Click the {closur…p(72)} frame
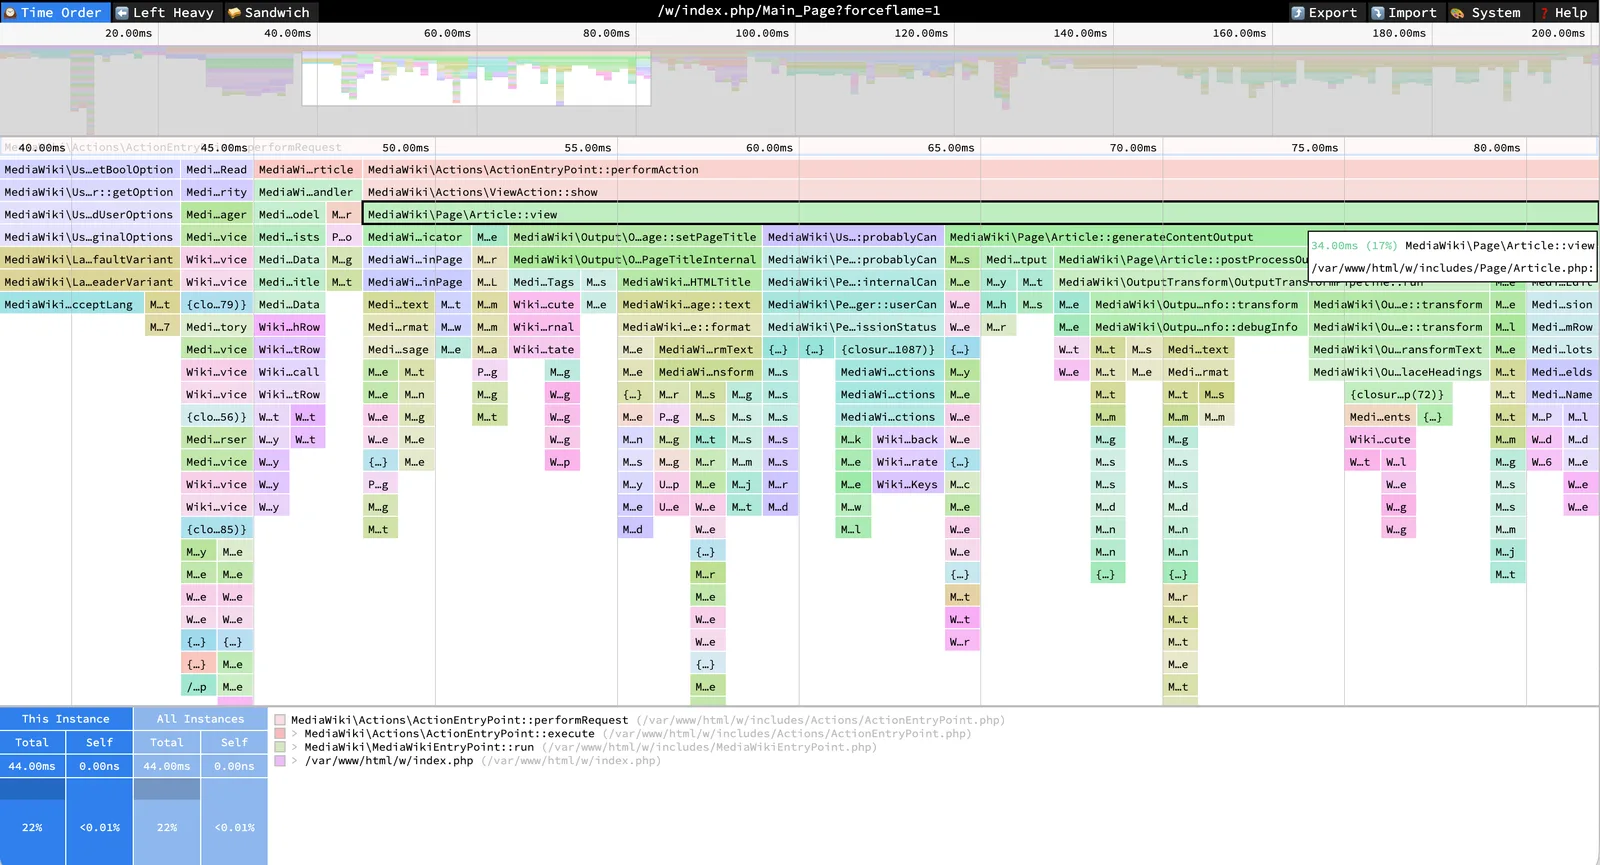The height and width of the screenshot is (865, 1600). 1399,394
